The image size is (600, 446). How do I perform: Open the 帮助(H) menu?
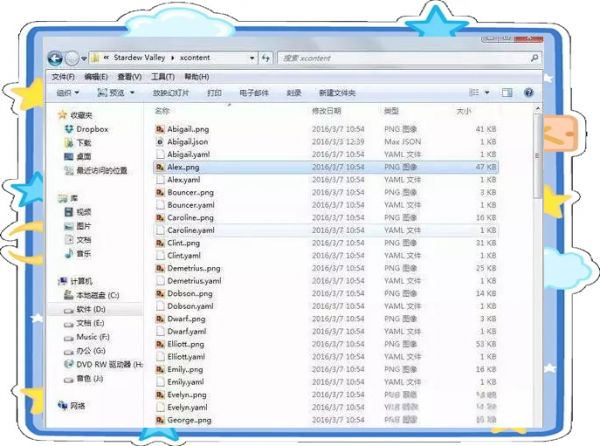196,77
